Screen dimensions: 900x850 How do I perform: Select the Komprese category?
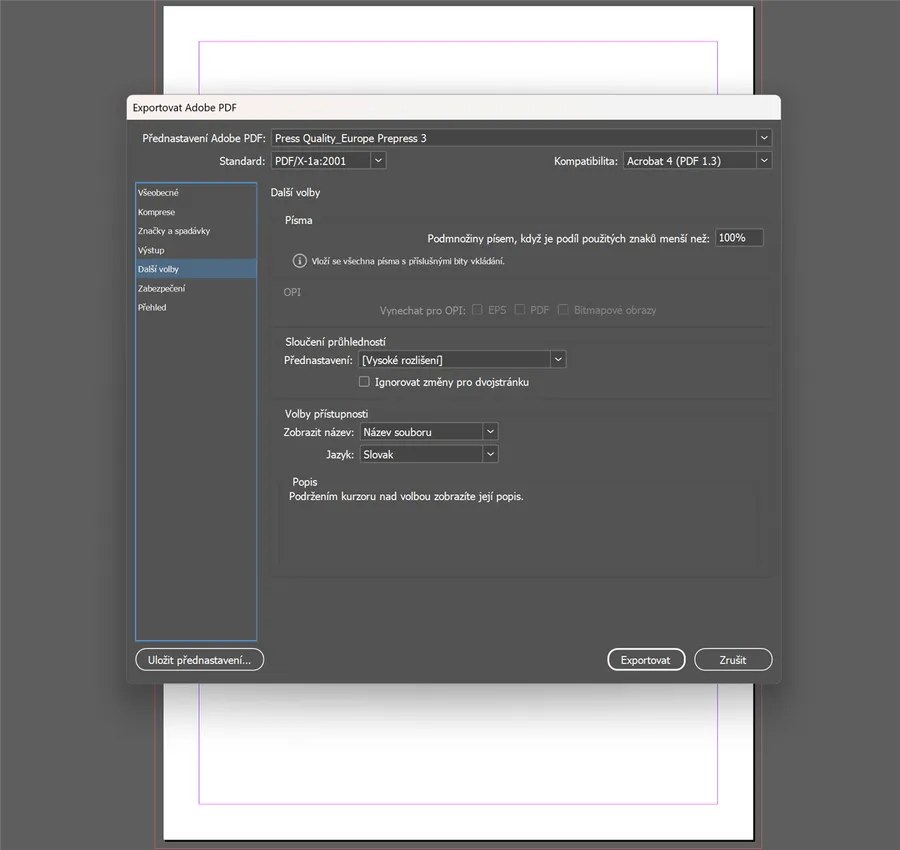pyautogui.click(x=196, y=212)
